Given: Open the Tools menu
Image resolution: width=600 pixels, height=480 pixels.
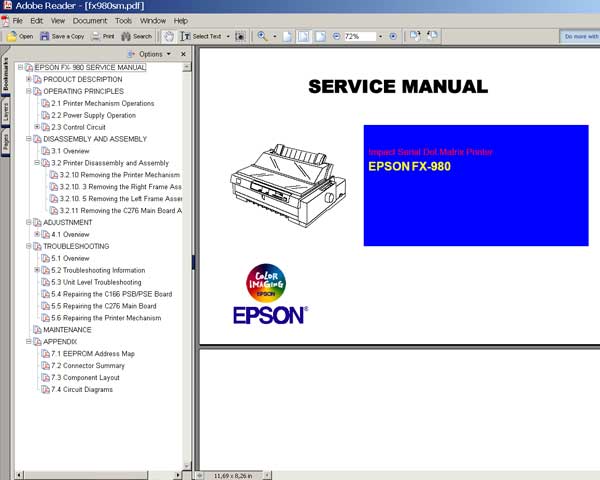Looking at the screenshot, I should pyautogui.click(x=124, y=21).
